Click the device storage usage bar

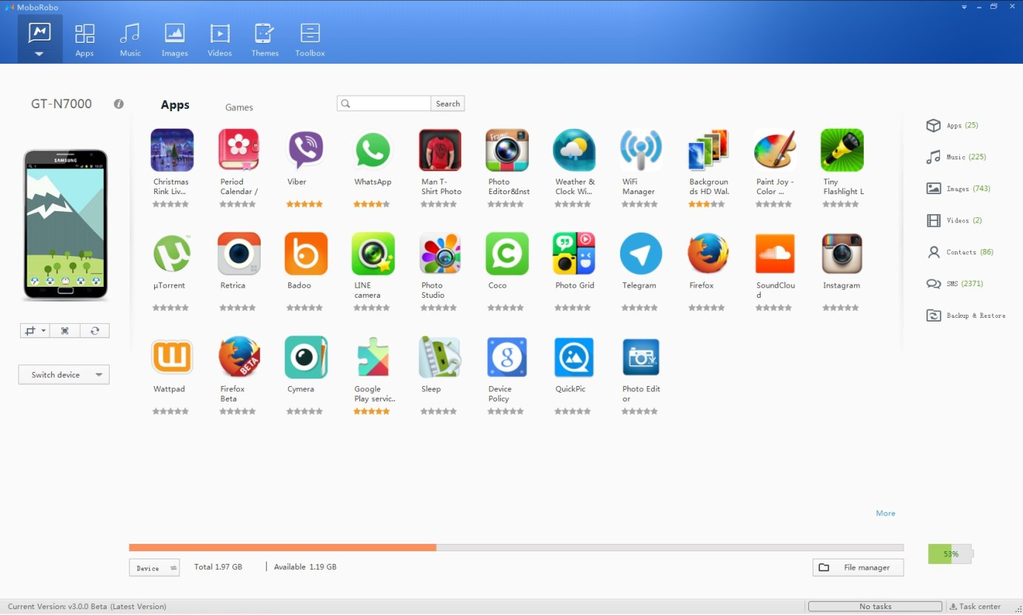pyautogui.click(x=516, y=548)
